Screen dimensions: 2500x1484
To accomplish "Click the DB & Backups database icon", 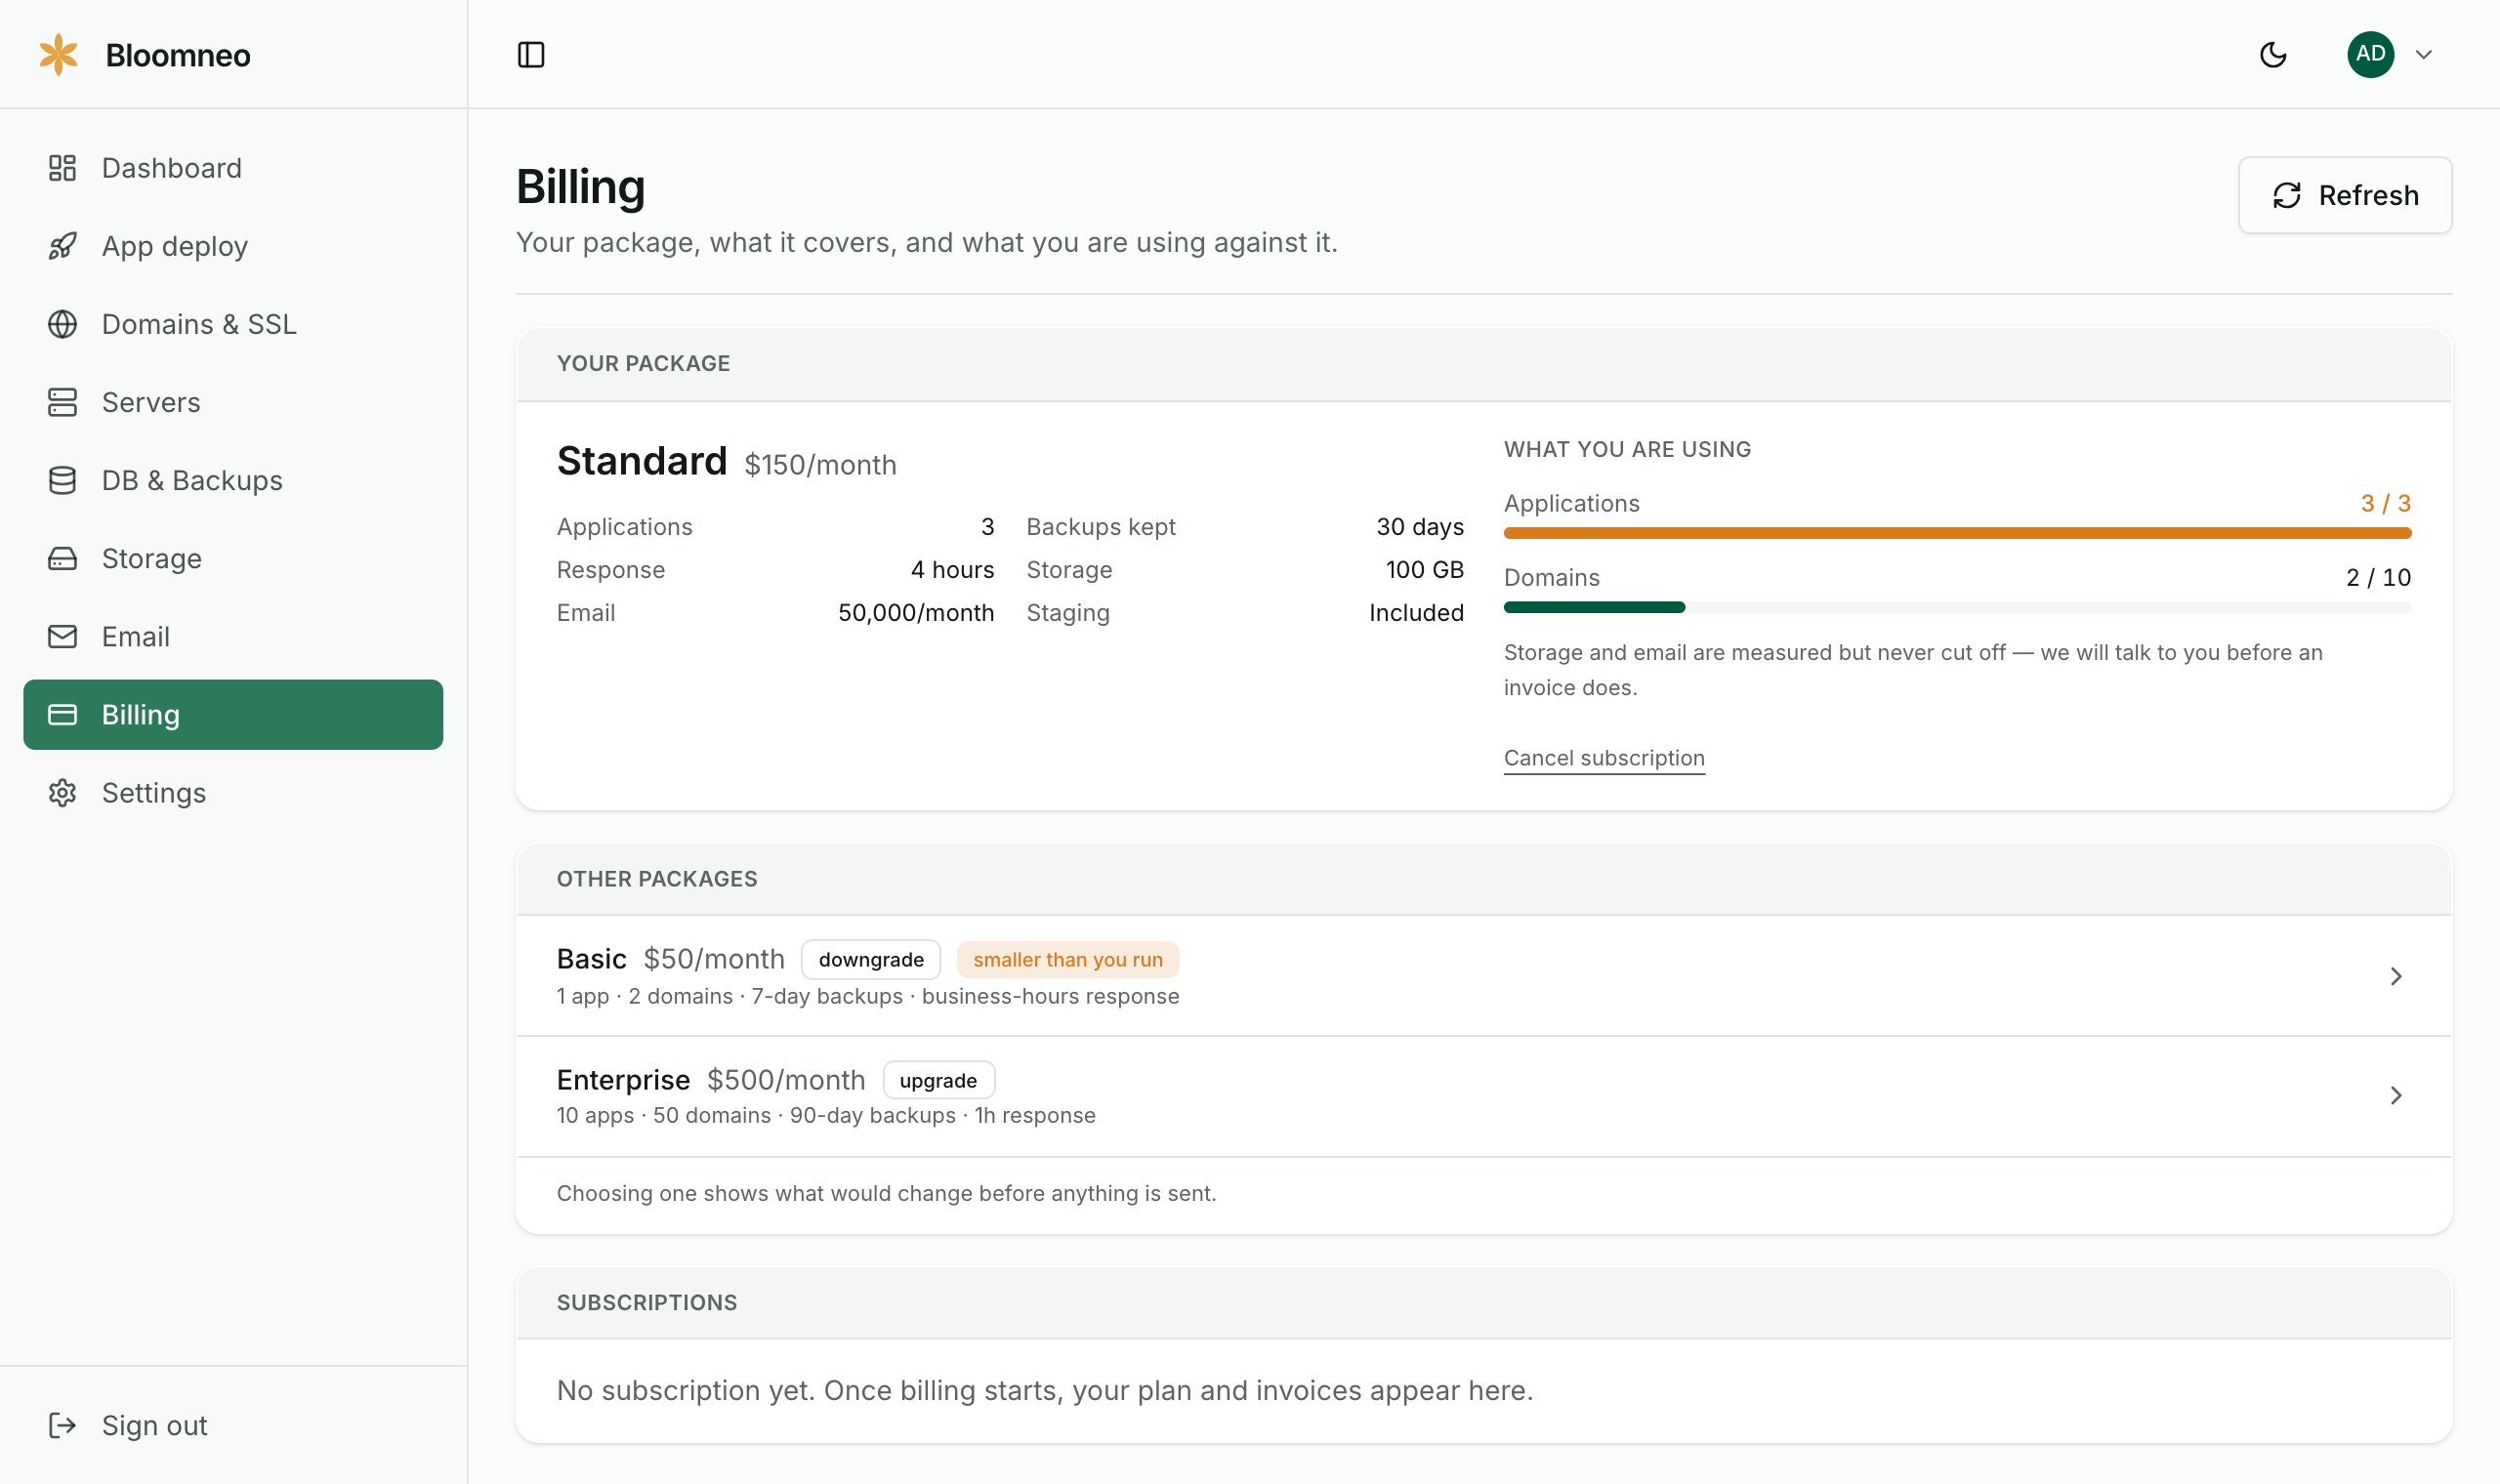I will 62,480.
